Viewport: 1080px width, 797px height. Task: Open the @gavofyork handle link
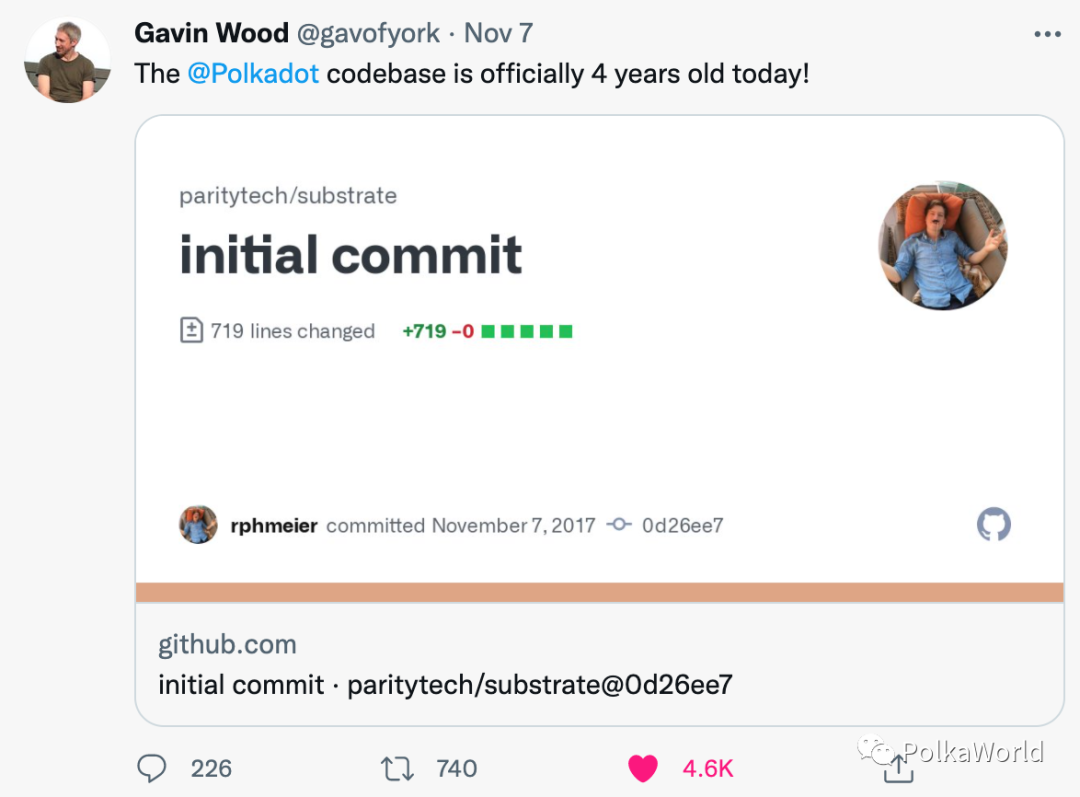pos(368,33)
